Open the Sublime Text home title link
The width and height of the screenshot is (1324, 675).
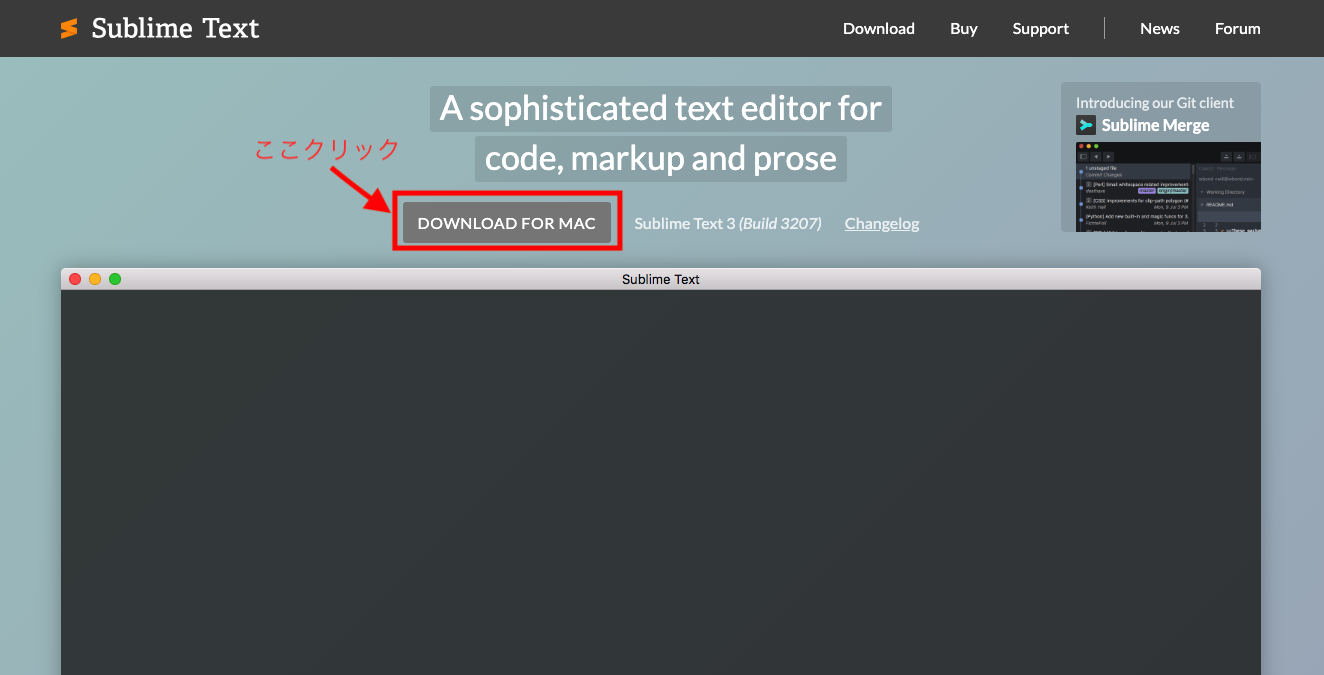[x=175, y=29]
